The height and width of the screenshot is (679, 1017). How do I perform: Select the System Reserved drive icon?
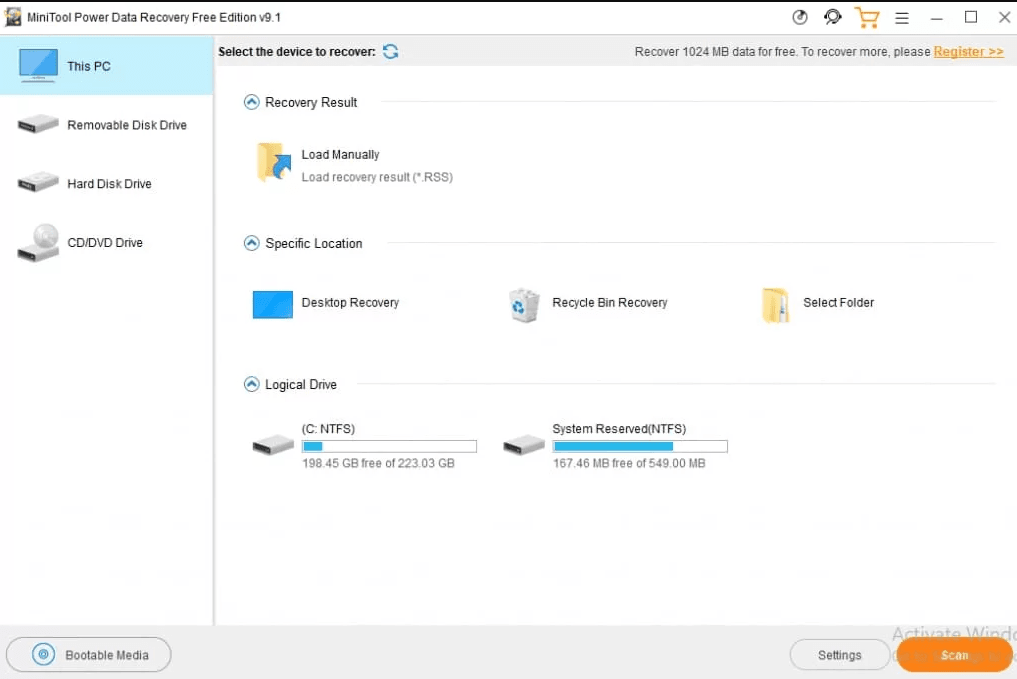[x=523, y=445]
